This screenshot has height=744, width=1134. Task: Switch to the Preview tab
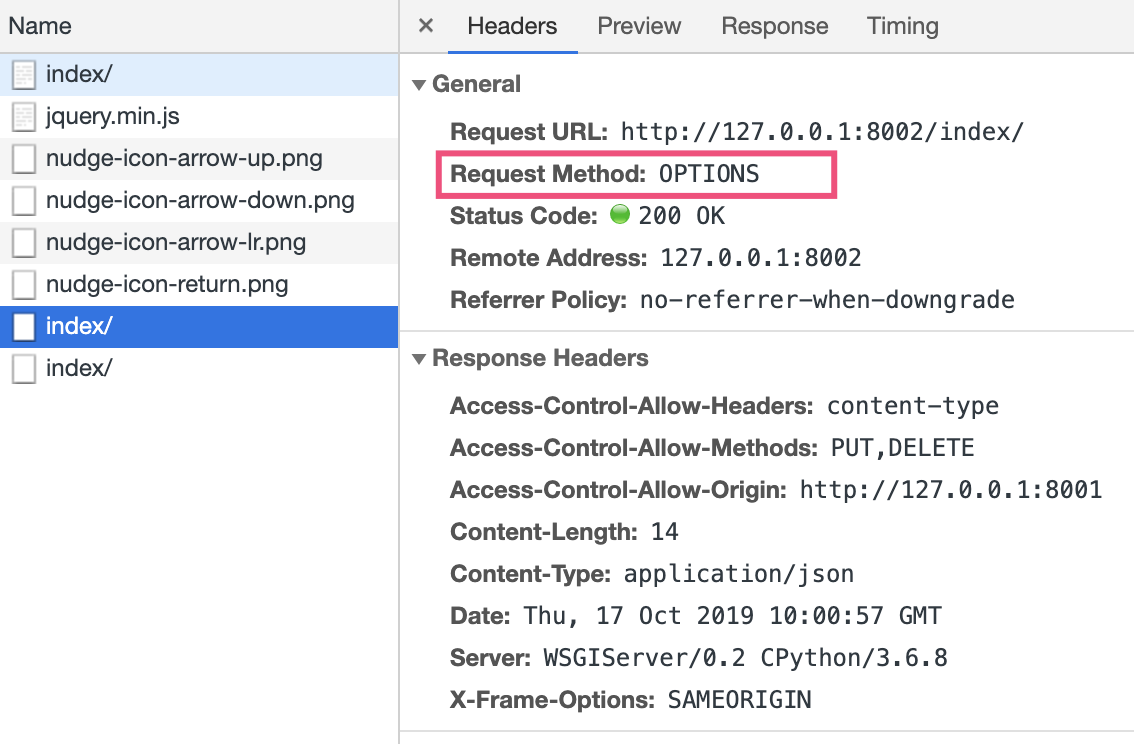click(x=639, y=26)
